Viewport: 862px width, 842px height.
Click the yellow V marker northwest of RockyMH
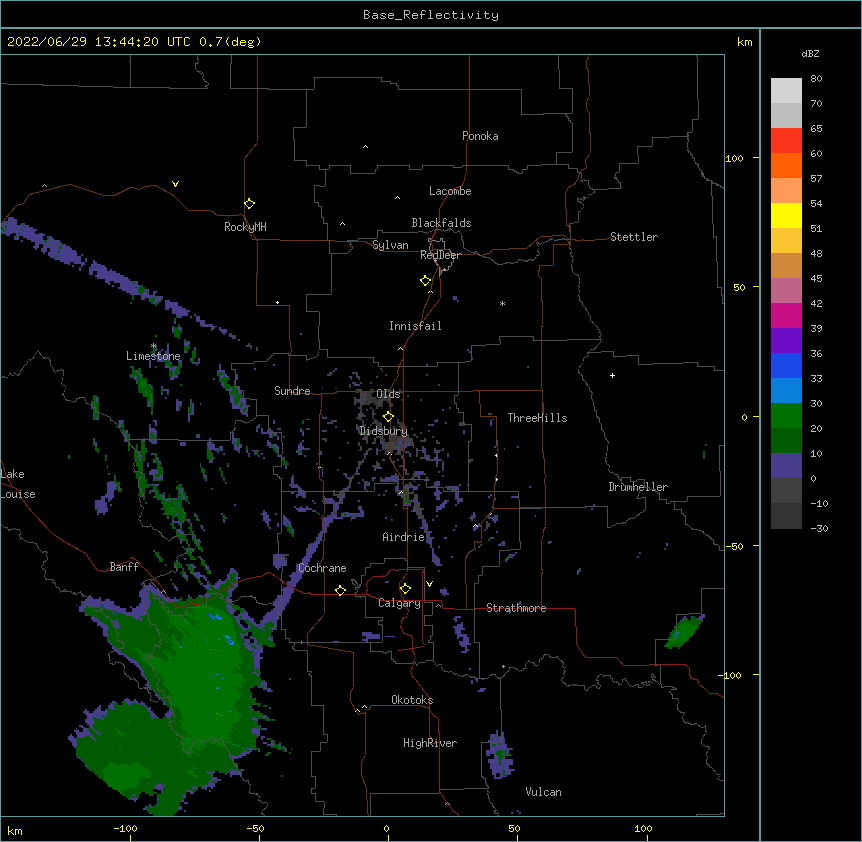point(175,184)
